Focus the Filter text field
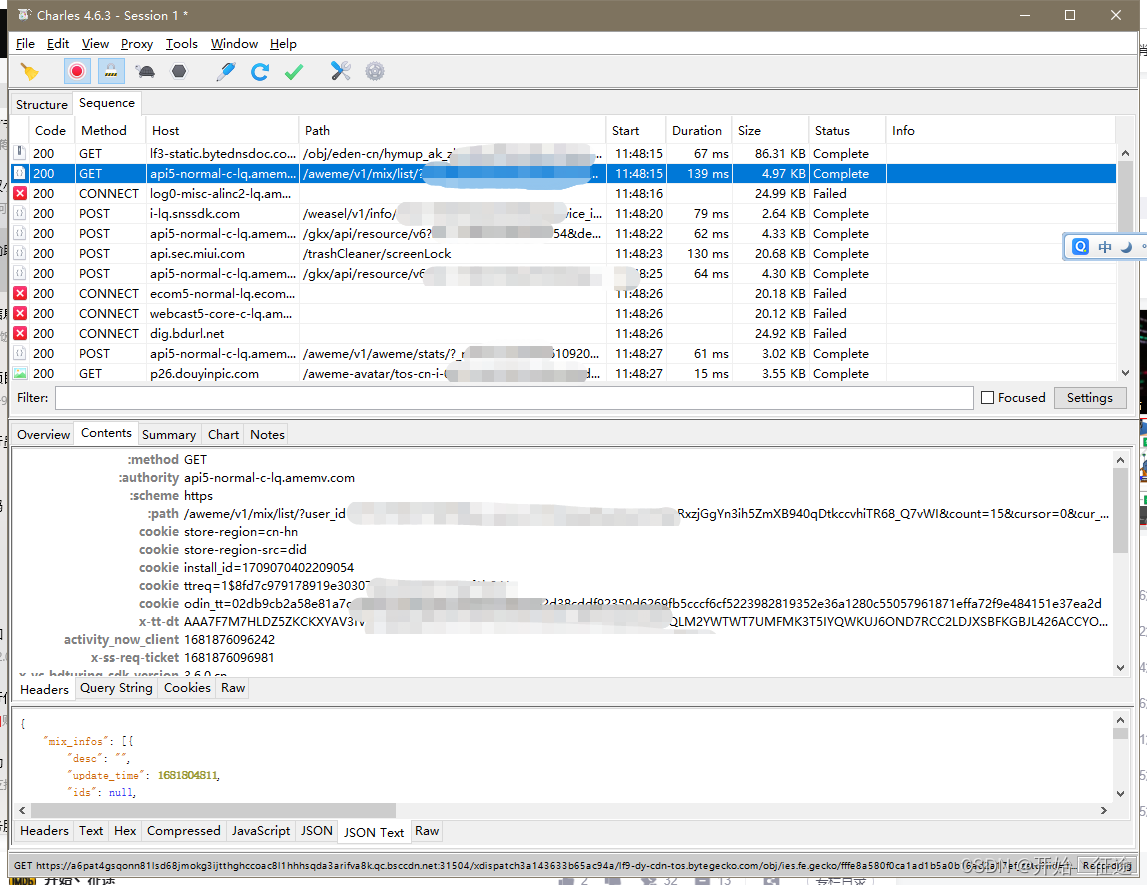Viewport: 1147px width, 885px height. coord(514,398)
